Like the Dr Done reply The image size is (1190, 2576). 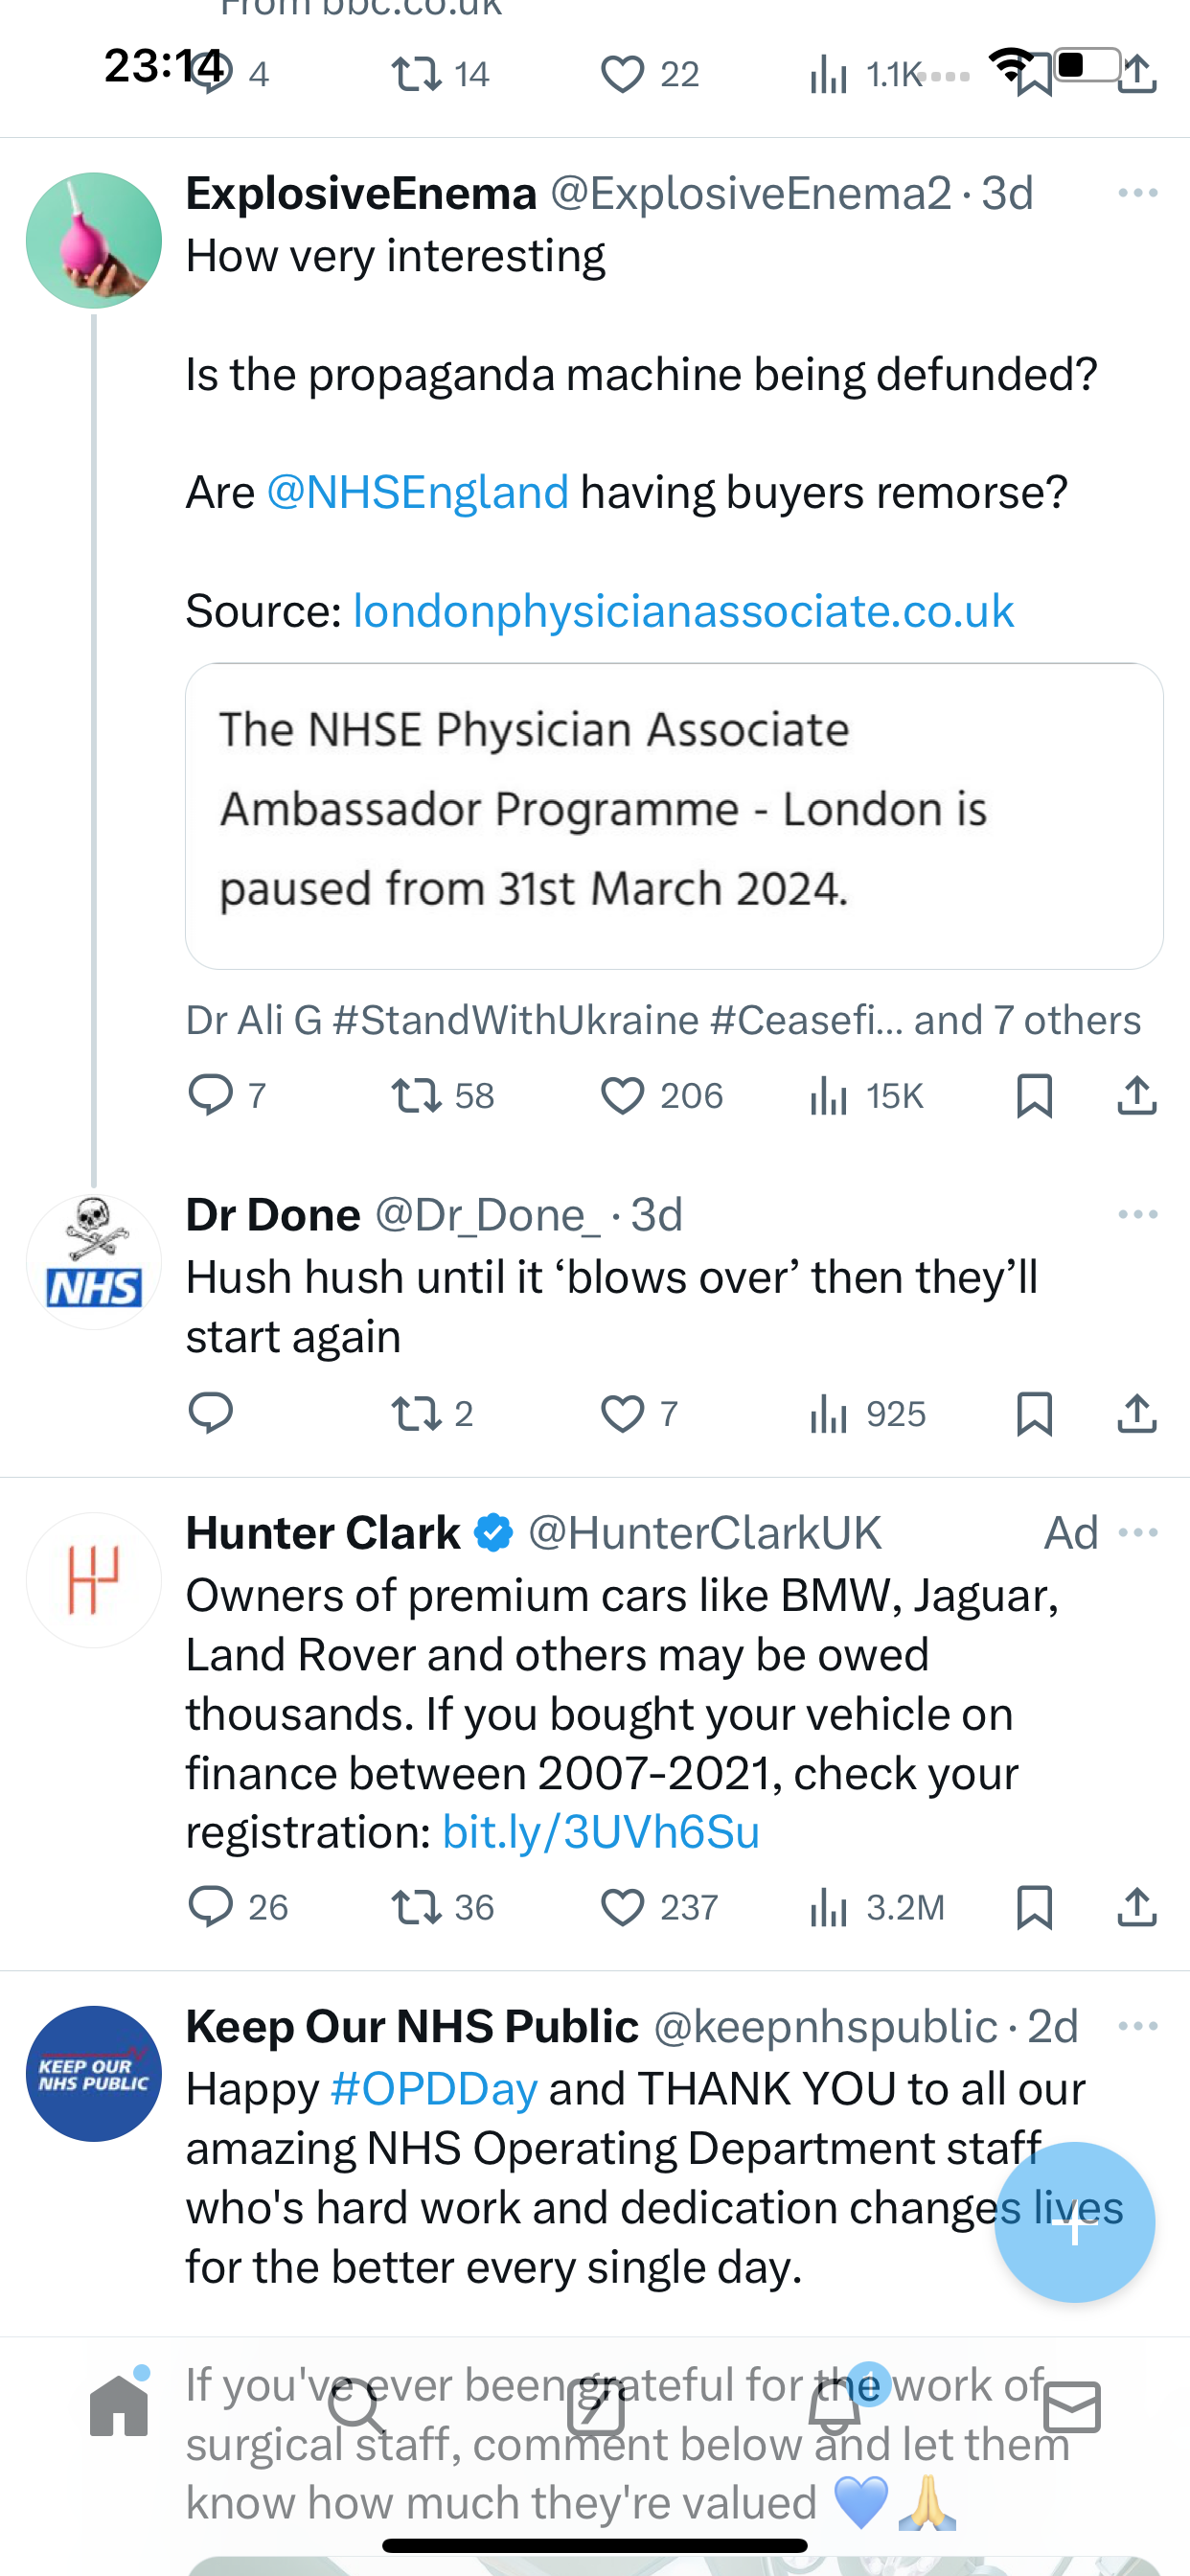[622, 1414]
